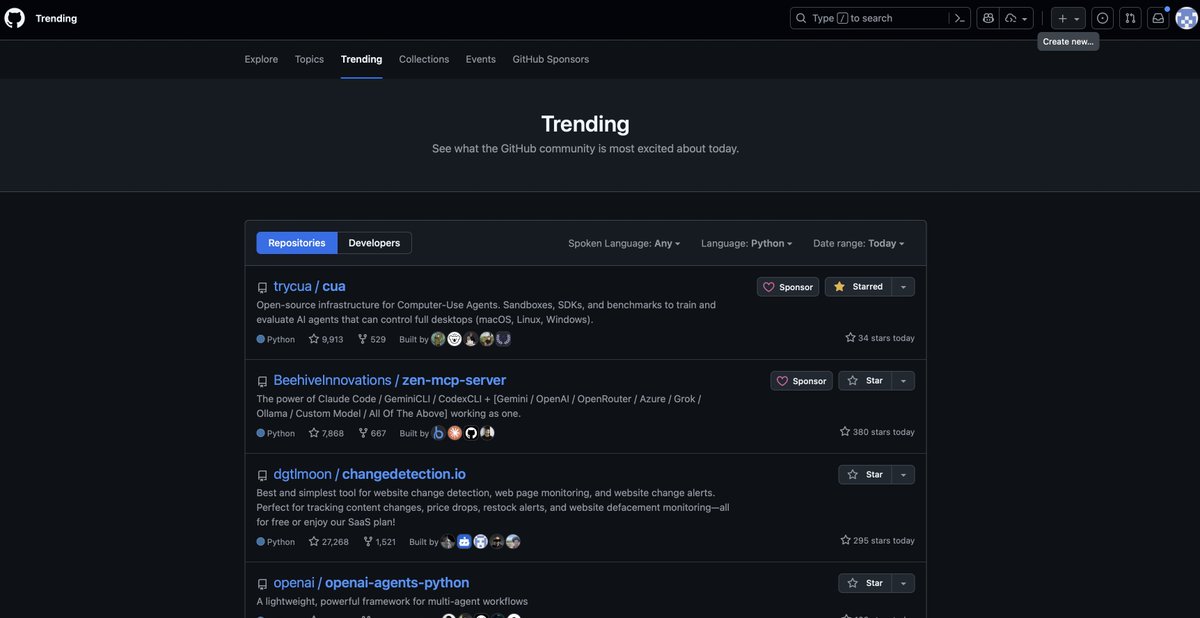Open last contributor avatar of trycua / cua
1200x618 pixels.
coord(504,339)
